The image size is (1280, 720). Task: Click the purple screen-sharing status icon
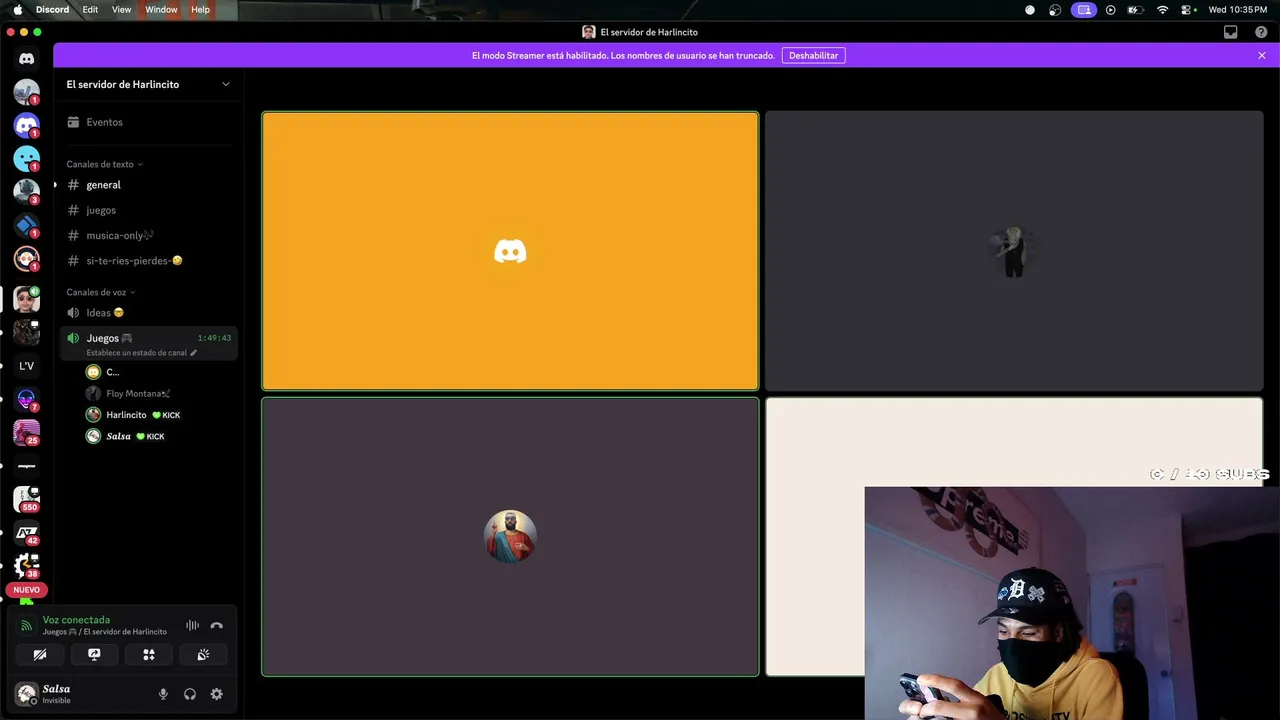click(x=1083, y=10)
